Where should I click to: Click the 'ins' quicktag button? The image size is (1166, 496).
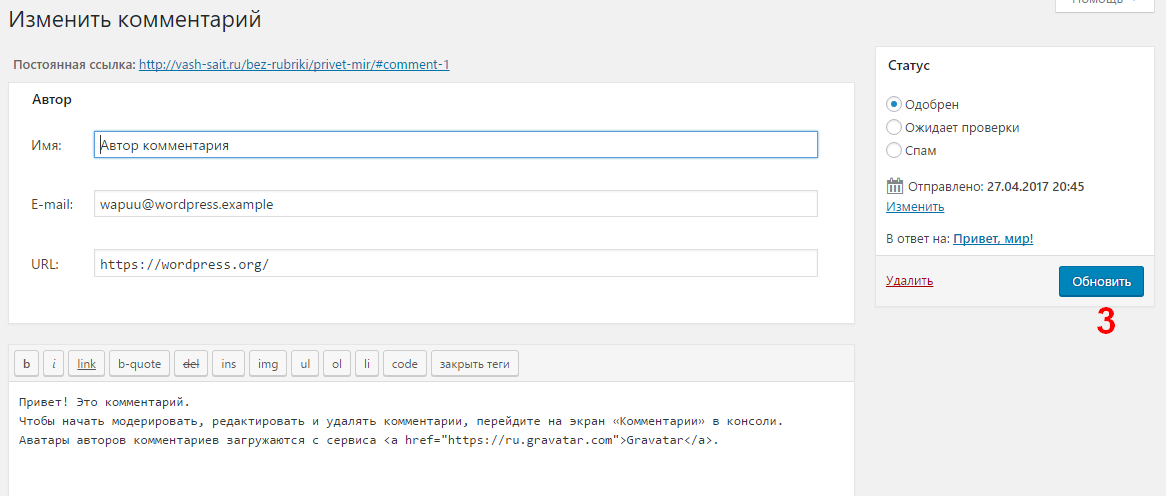click(228, 364)
